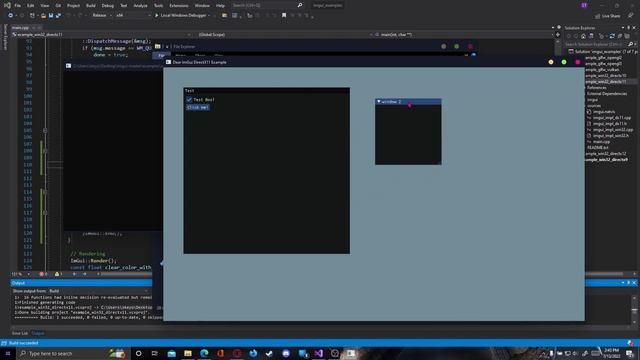Click the Visual Studio Search box
Screen dimensions: 640x360
click(267, 5)
